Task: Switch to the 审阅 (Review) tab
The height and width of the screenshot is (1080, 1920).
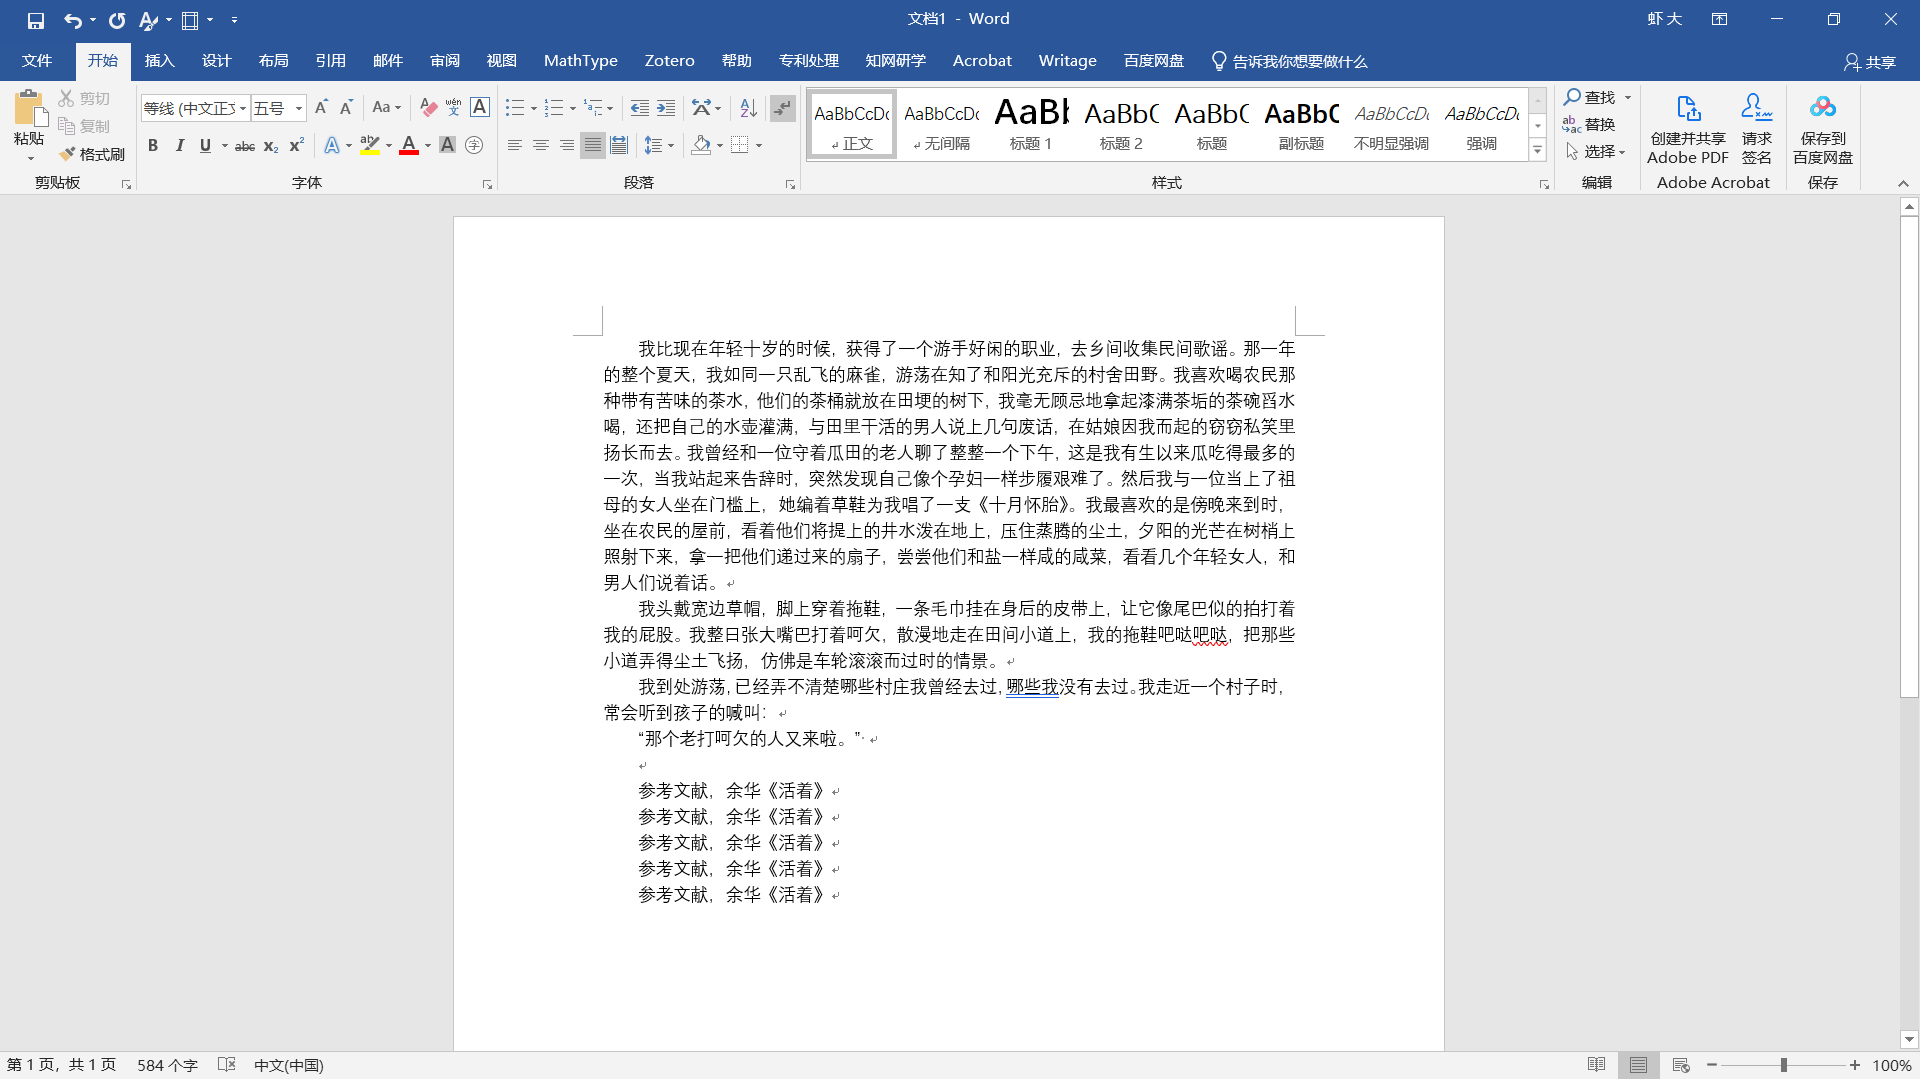Action: pos(445,61)
